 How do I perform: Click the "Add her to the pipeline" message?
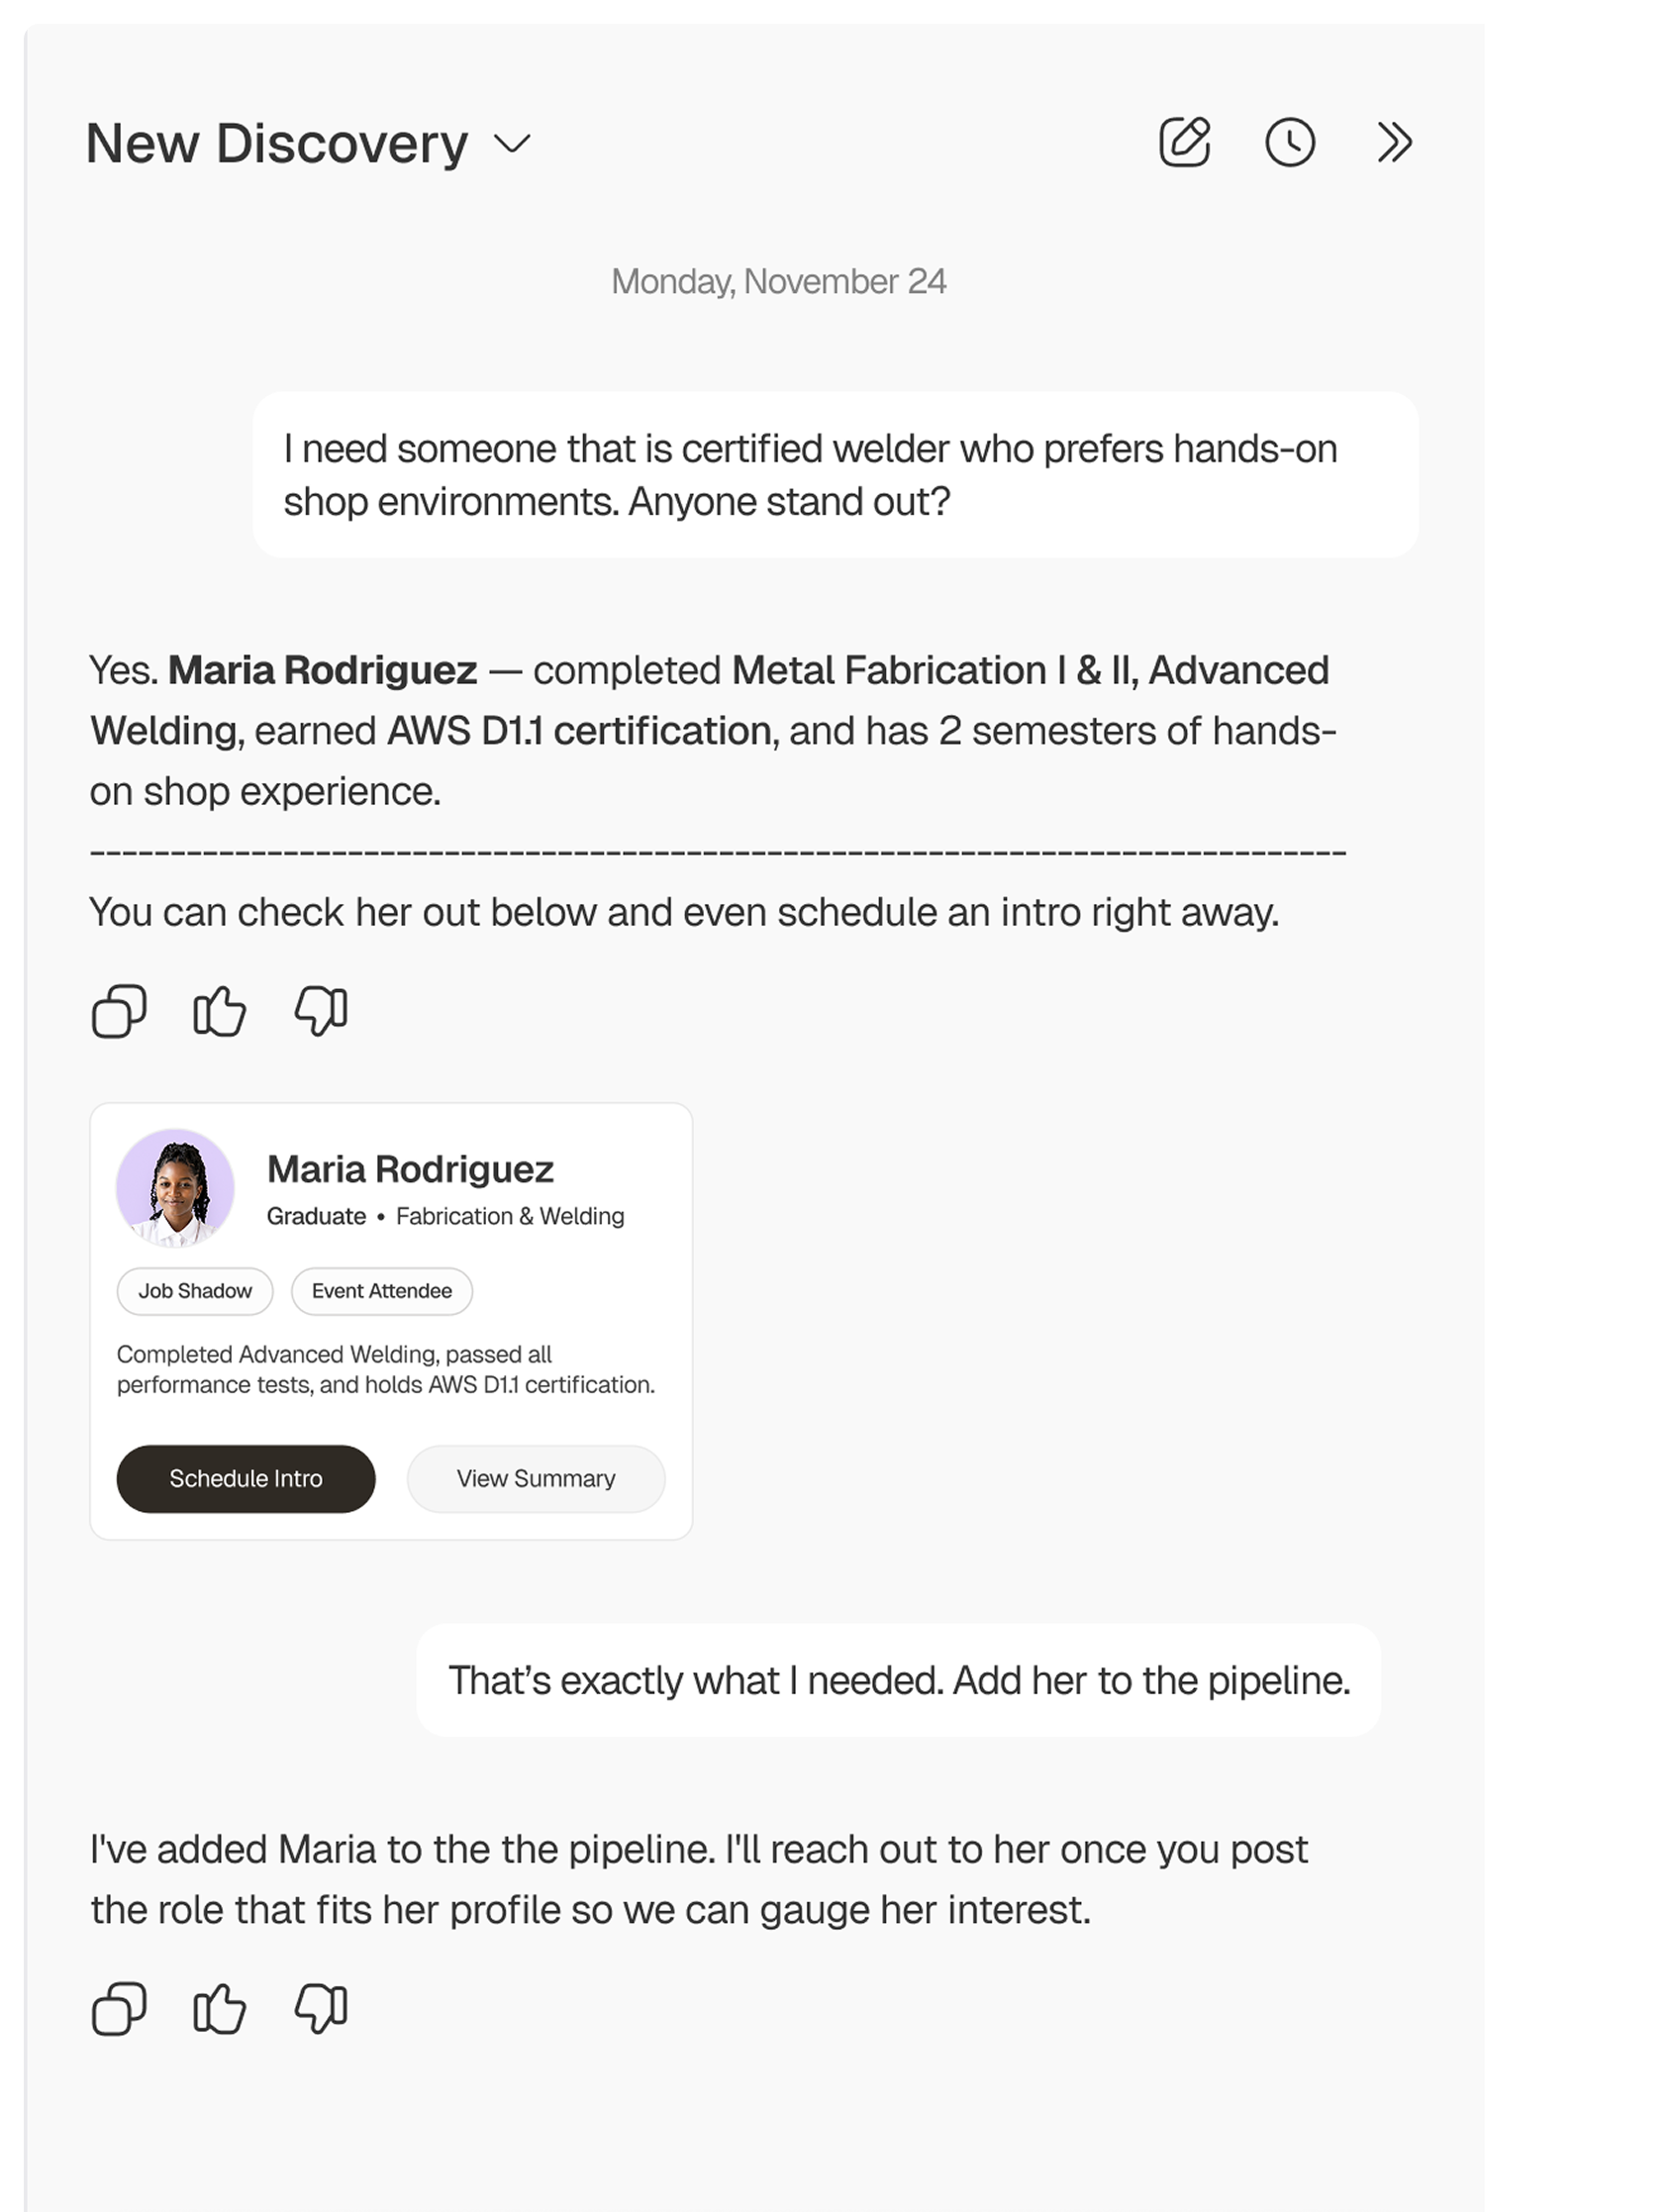point(898,1681)
